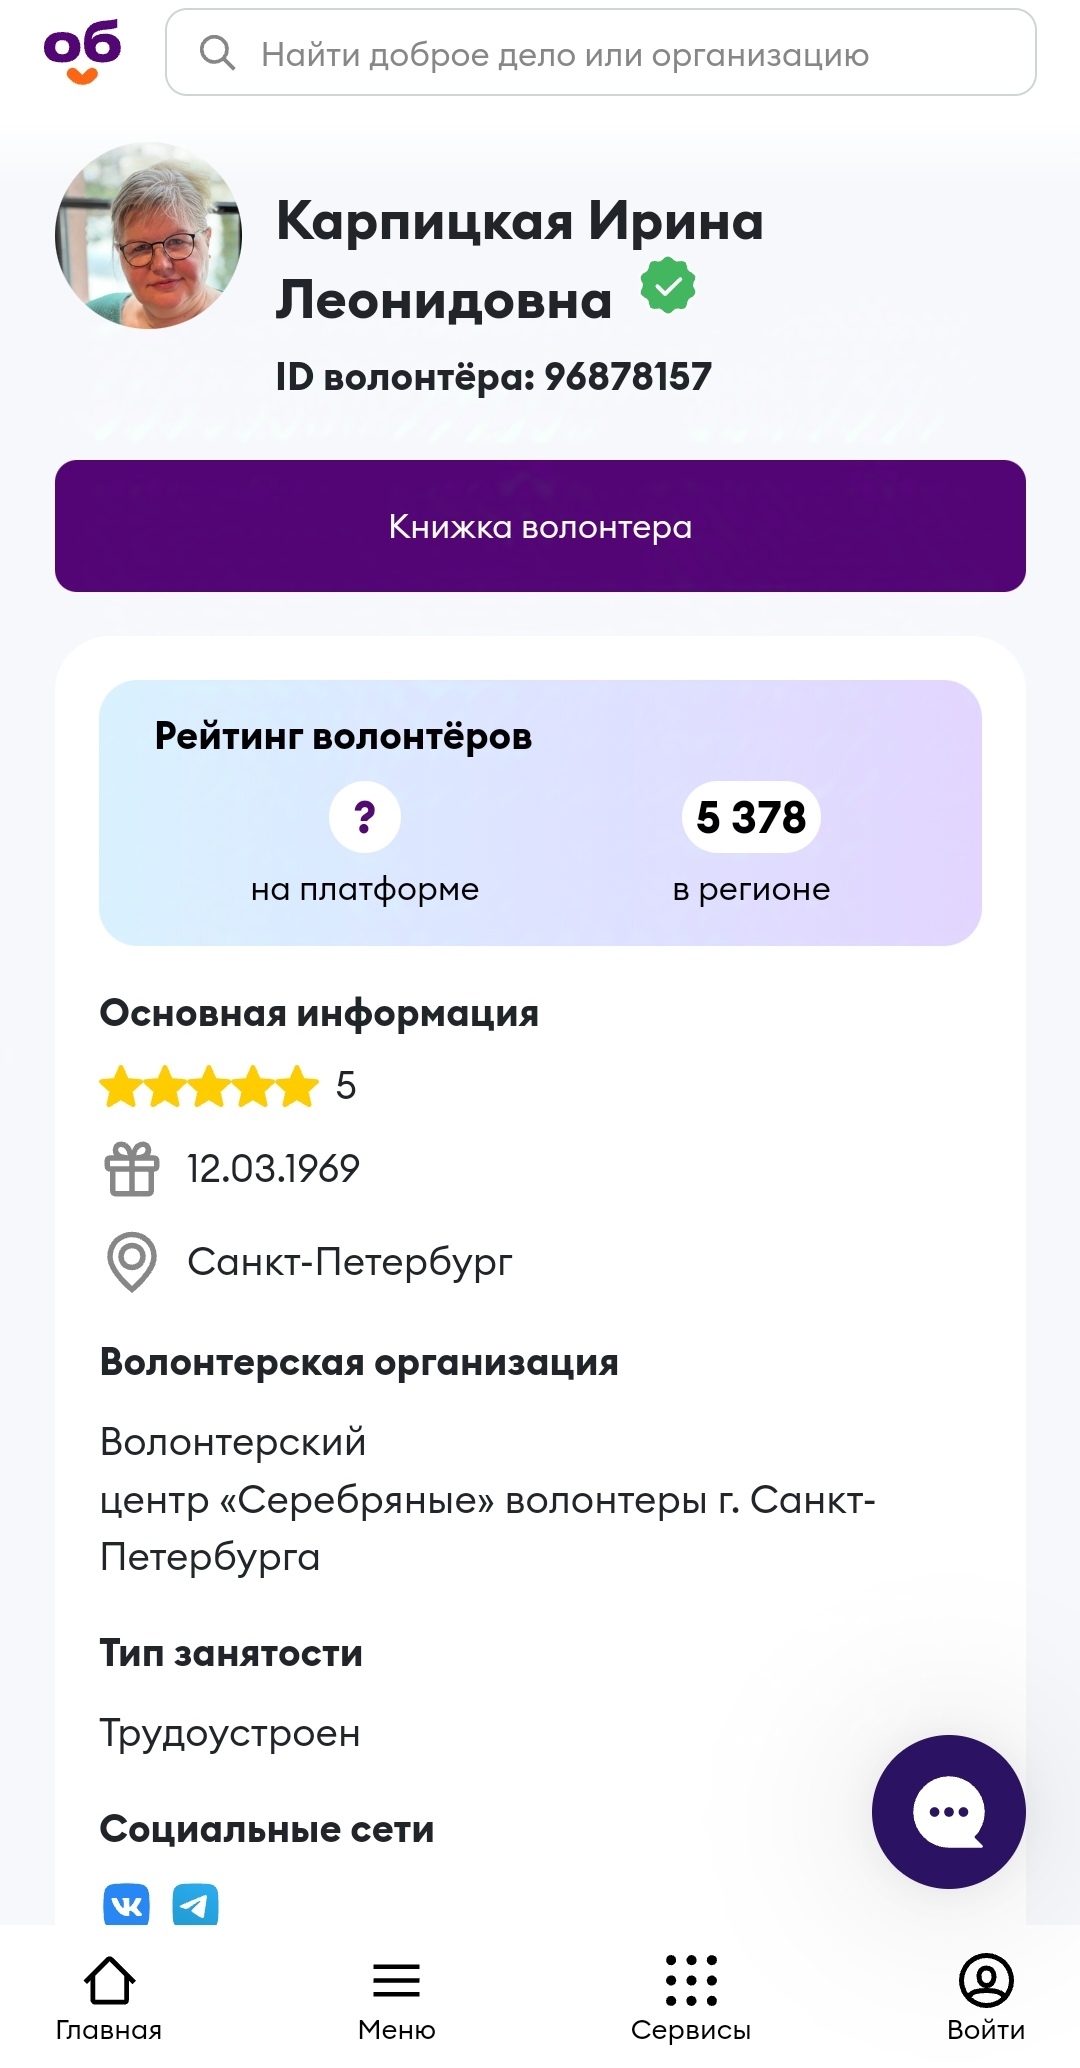Click the birthday gift icon
This screenshot has width=1080, height=2068.
(x=131, y=1169)
